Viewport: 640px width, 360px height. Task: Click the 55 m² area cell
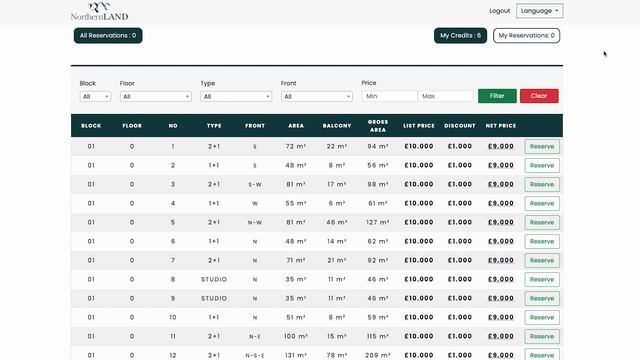coord(296,203)
